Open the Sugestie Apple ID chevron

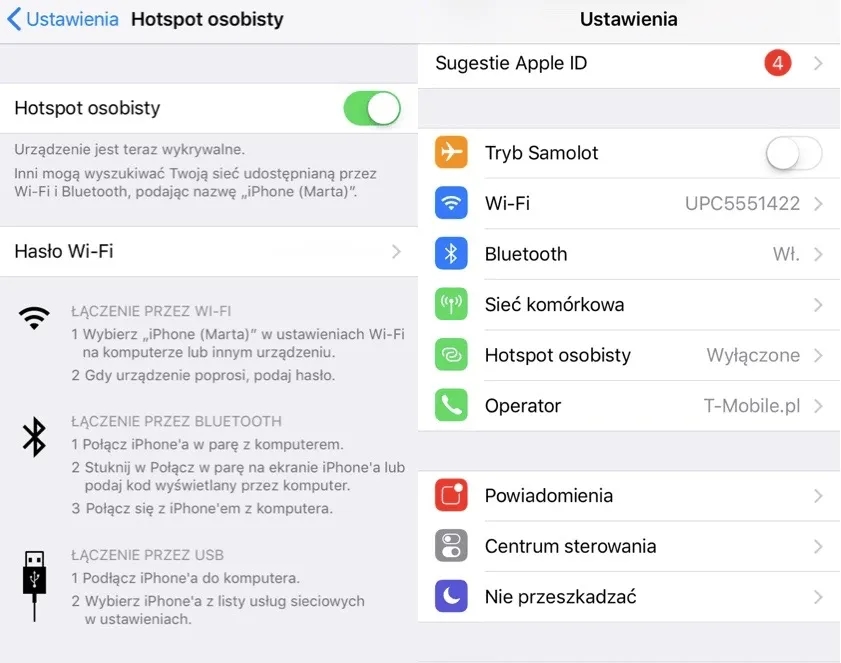tap(818, 64)
